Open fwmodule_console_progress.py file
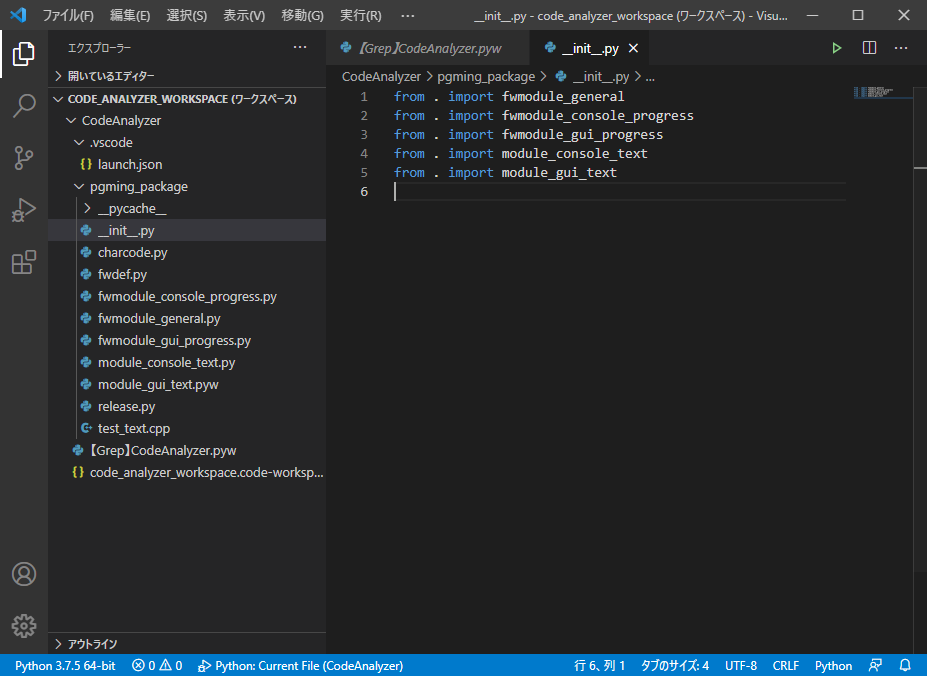Screen dimensions: 927x676 187,296
